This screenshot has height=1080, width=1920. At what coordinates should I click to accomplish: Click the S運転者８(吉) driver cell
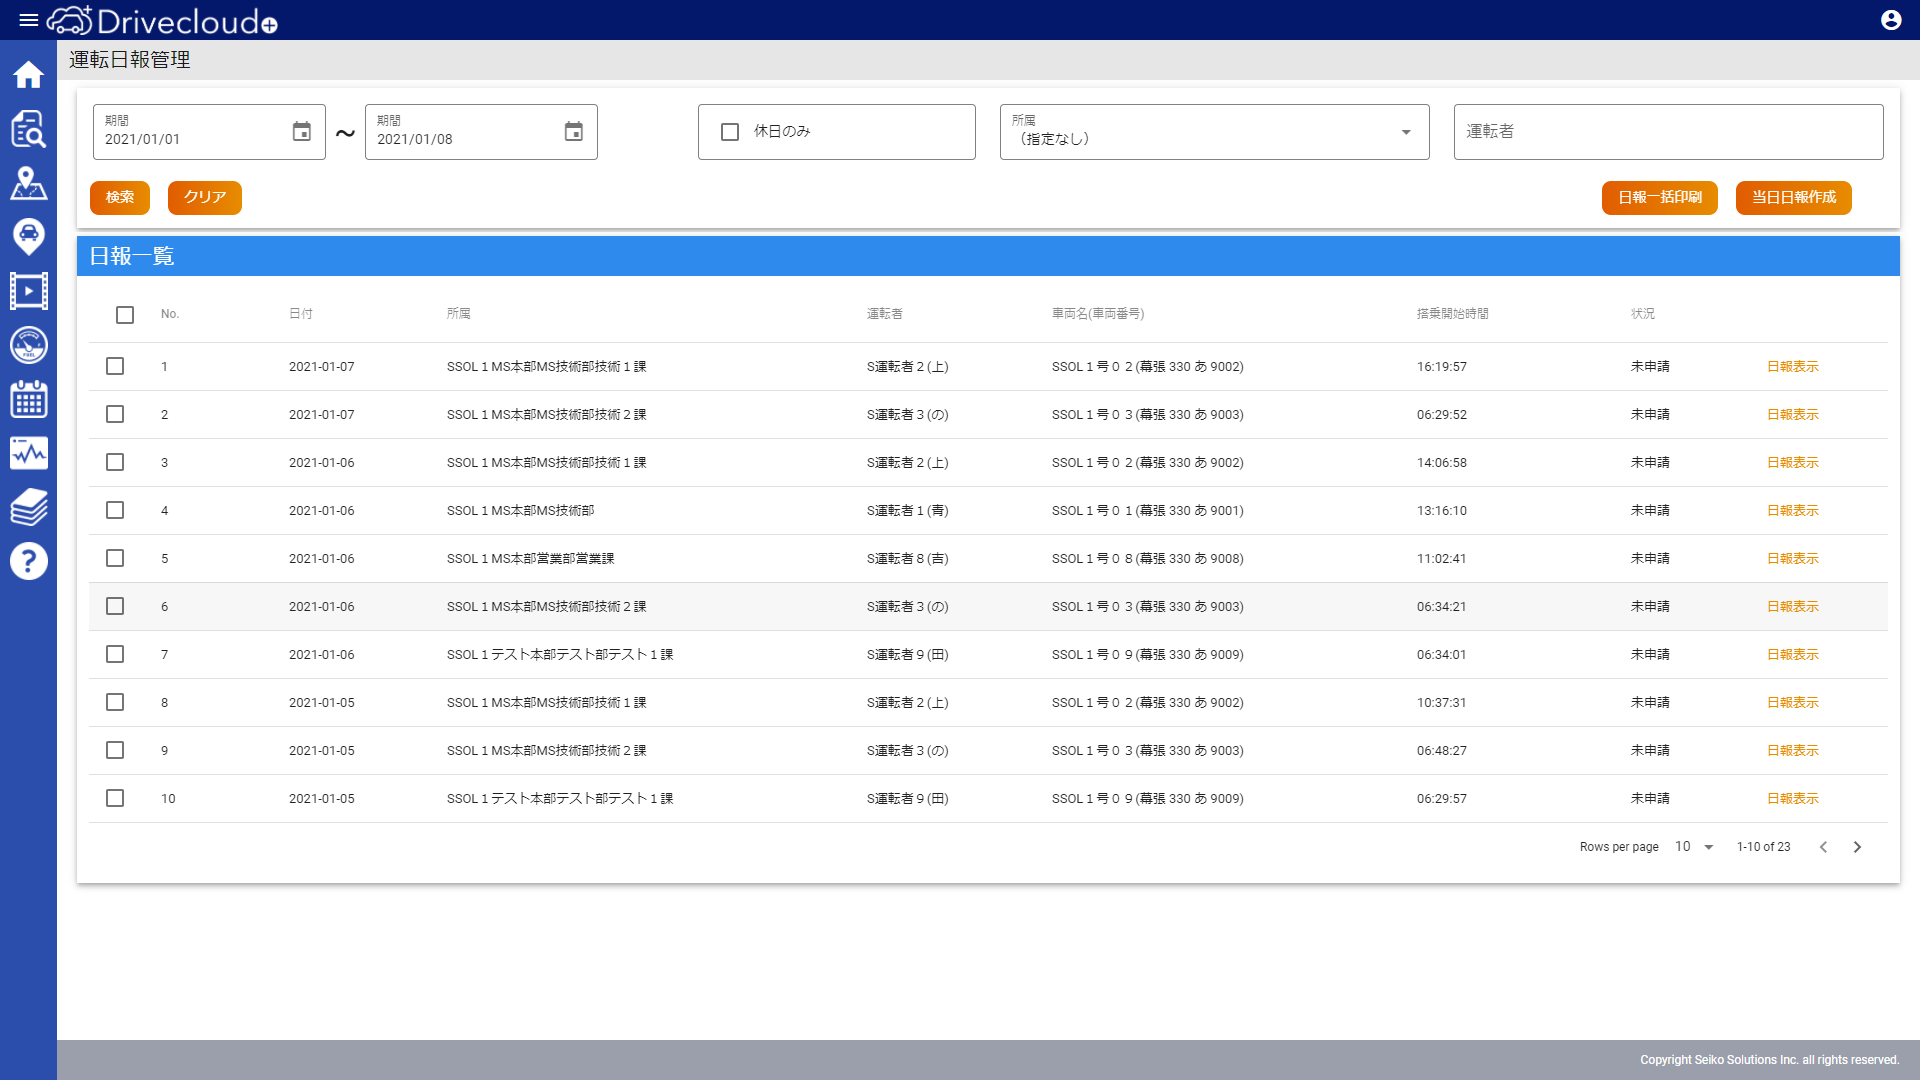click(908, 559)
